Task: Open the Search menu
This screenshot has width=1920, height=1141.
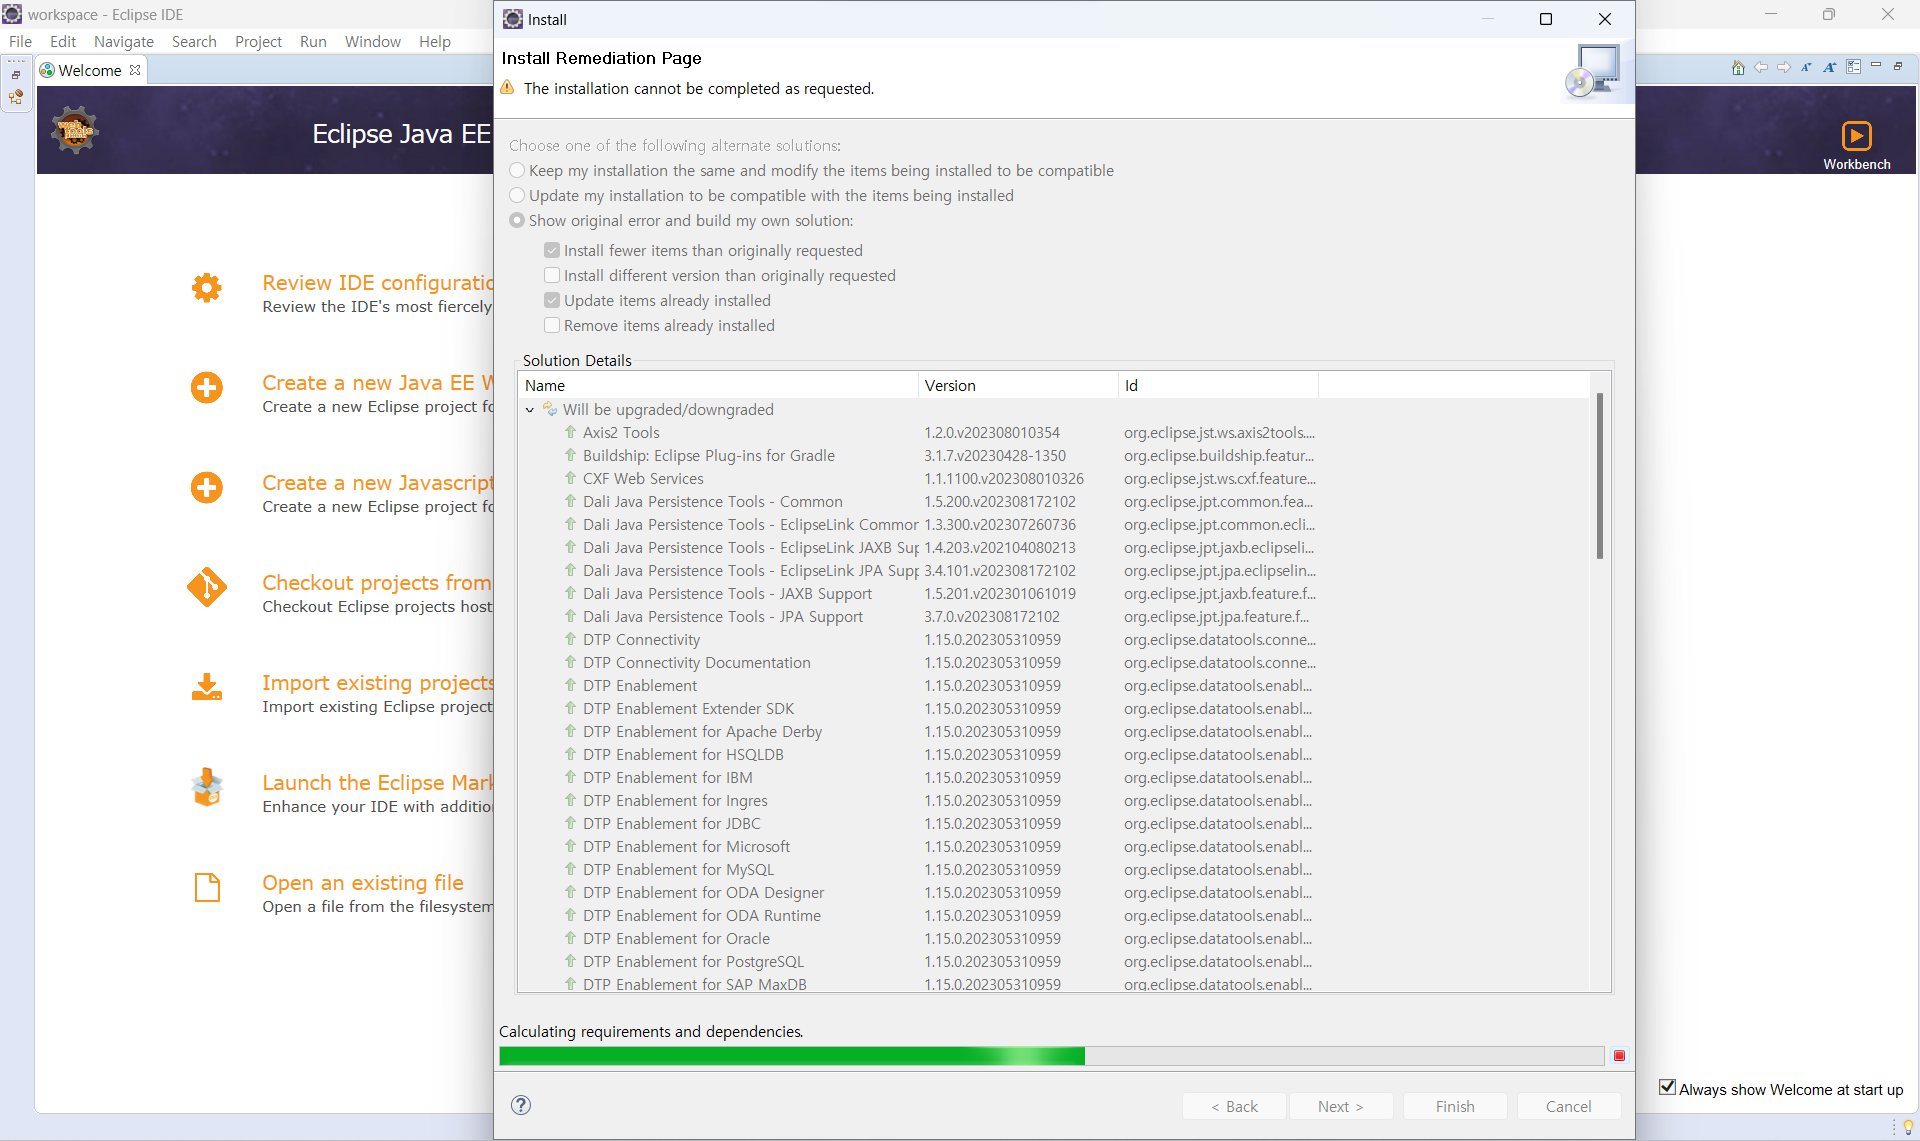Action: tap(194, 41)
